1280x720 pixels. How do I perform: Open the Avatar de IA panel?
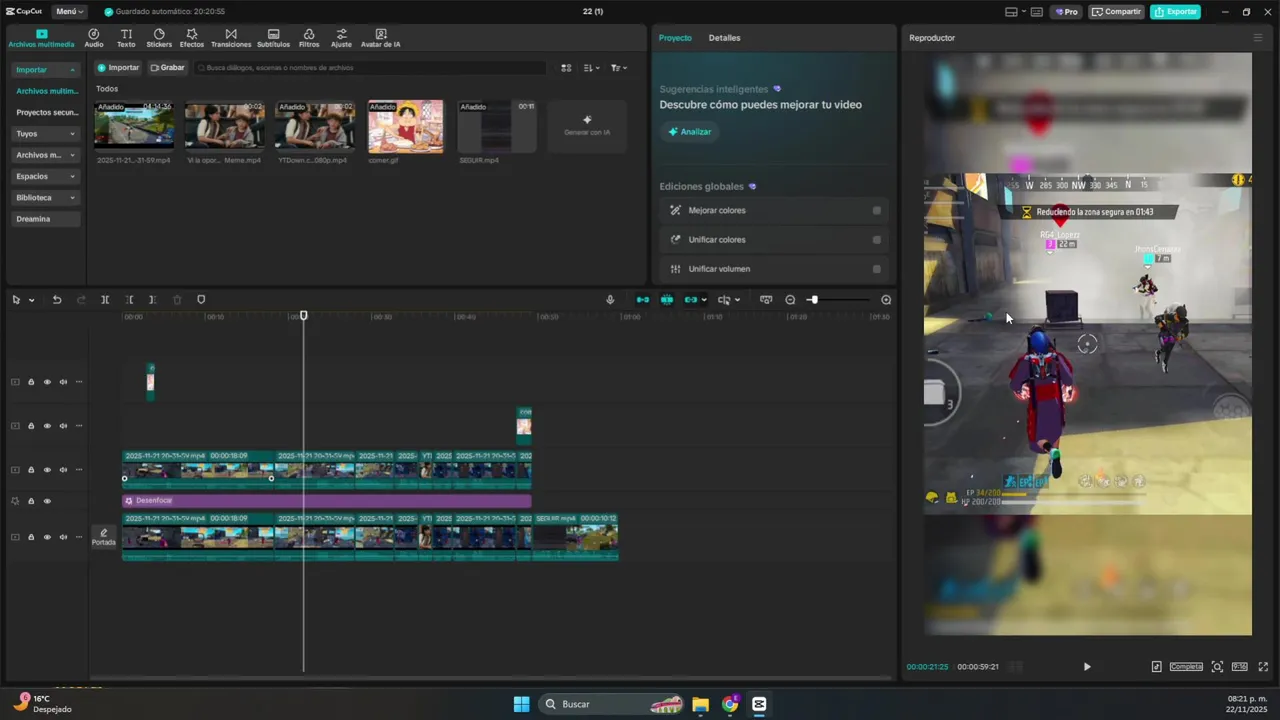pyautogui.click(x=380, y=38)
